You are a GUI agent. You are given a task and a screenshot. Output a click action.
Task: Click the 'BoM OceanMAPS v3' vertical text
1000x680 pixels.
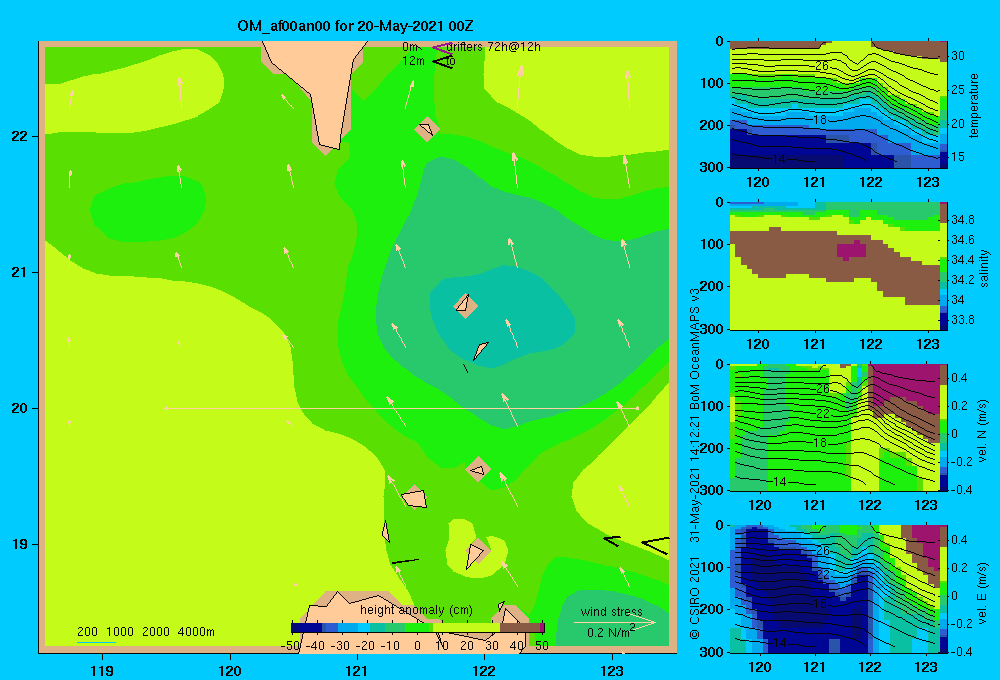(x=695, y=349)
